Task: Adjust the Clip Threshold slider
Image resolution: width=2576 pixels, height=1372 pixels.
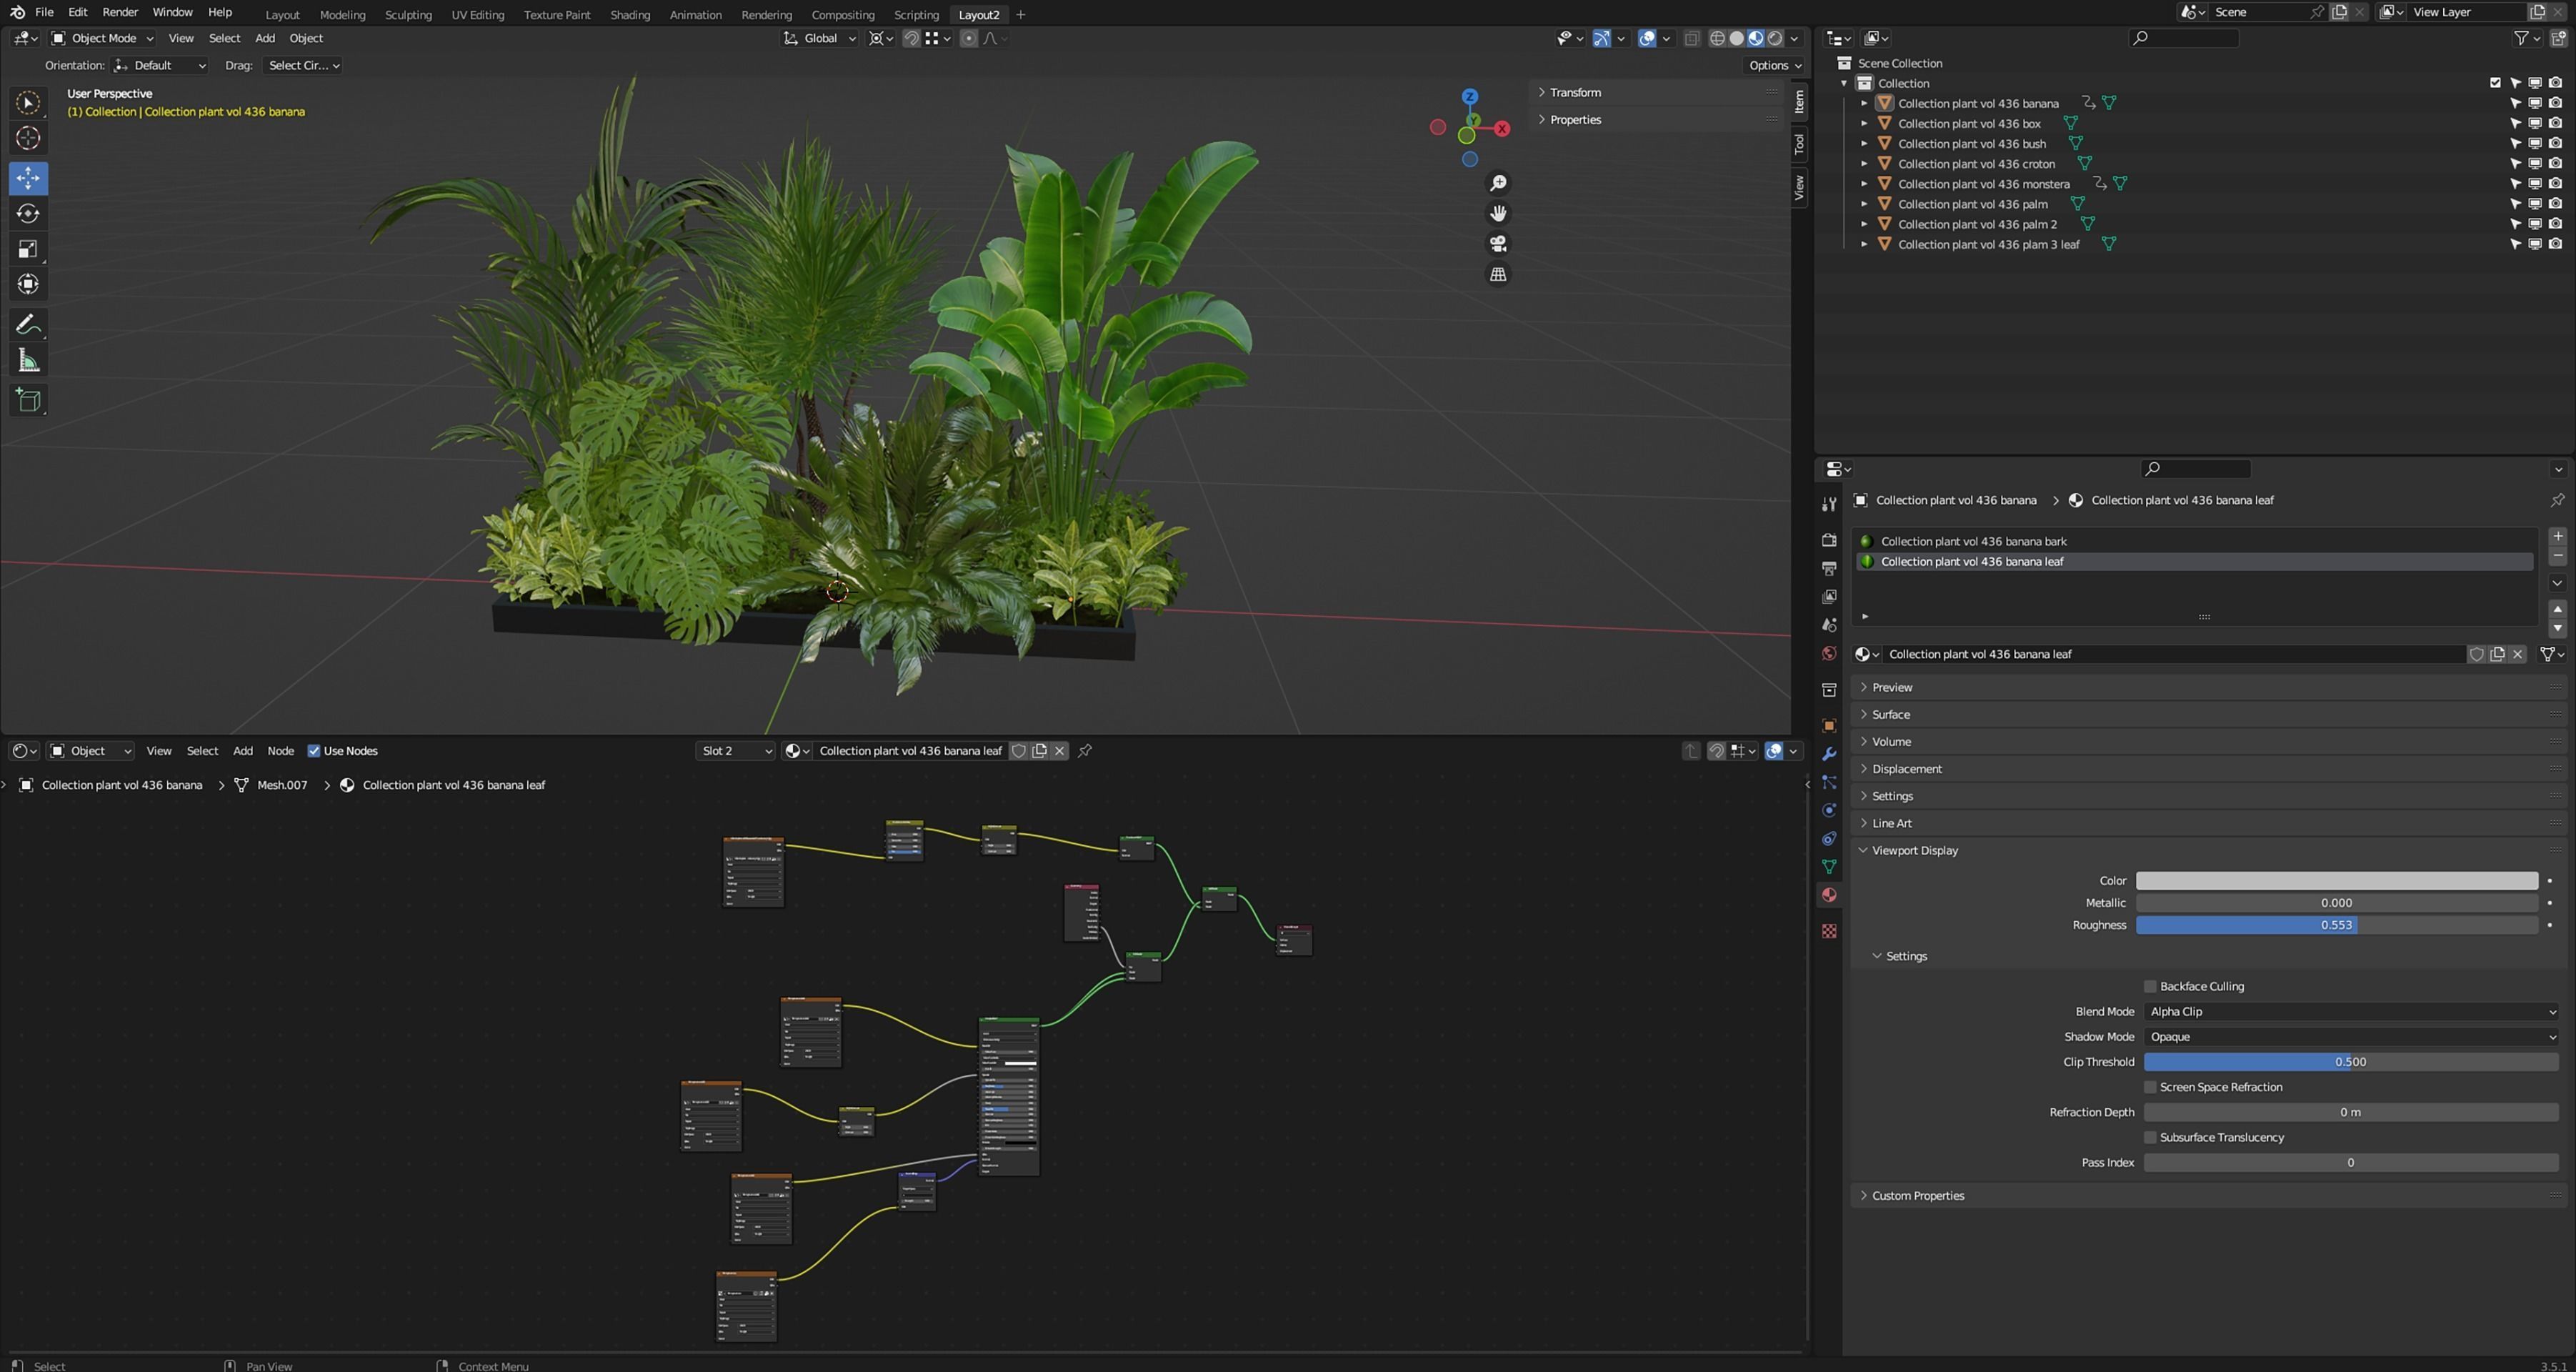Action: 2350,1062
